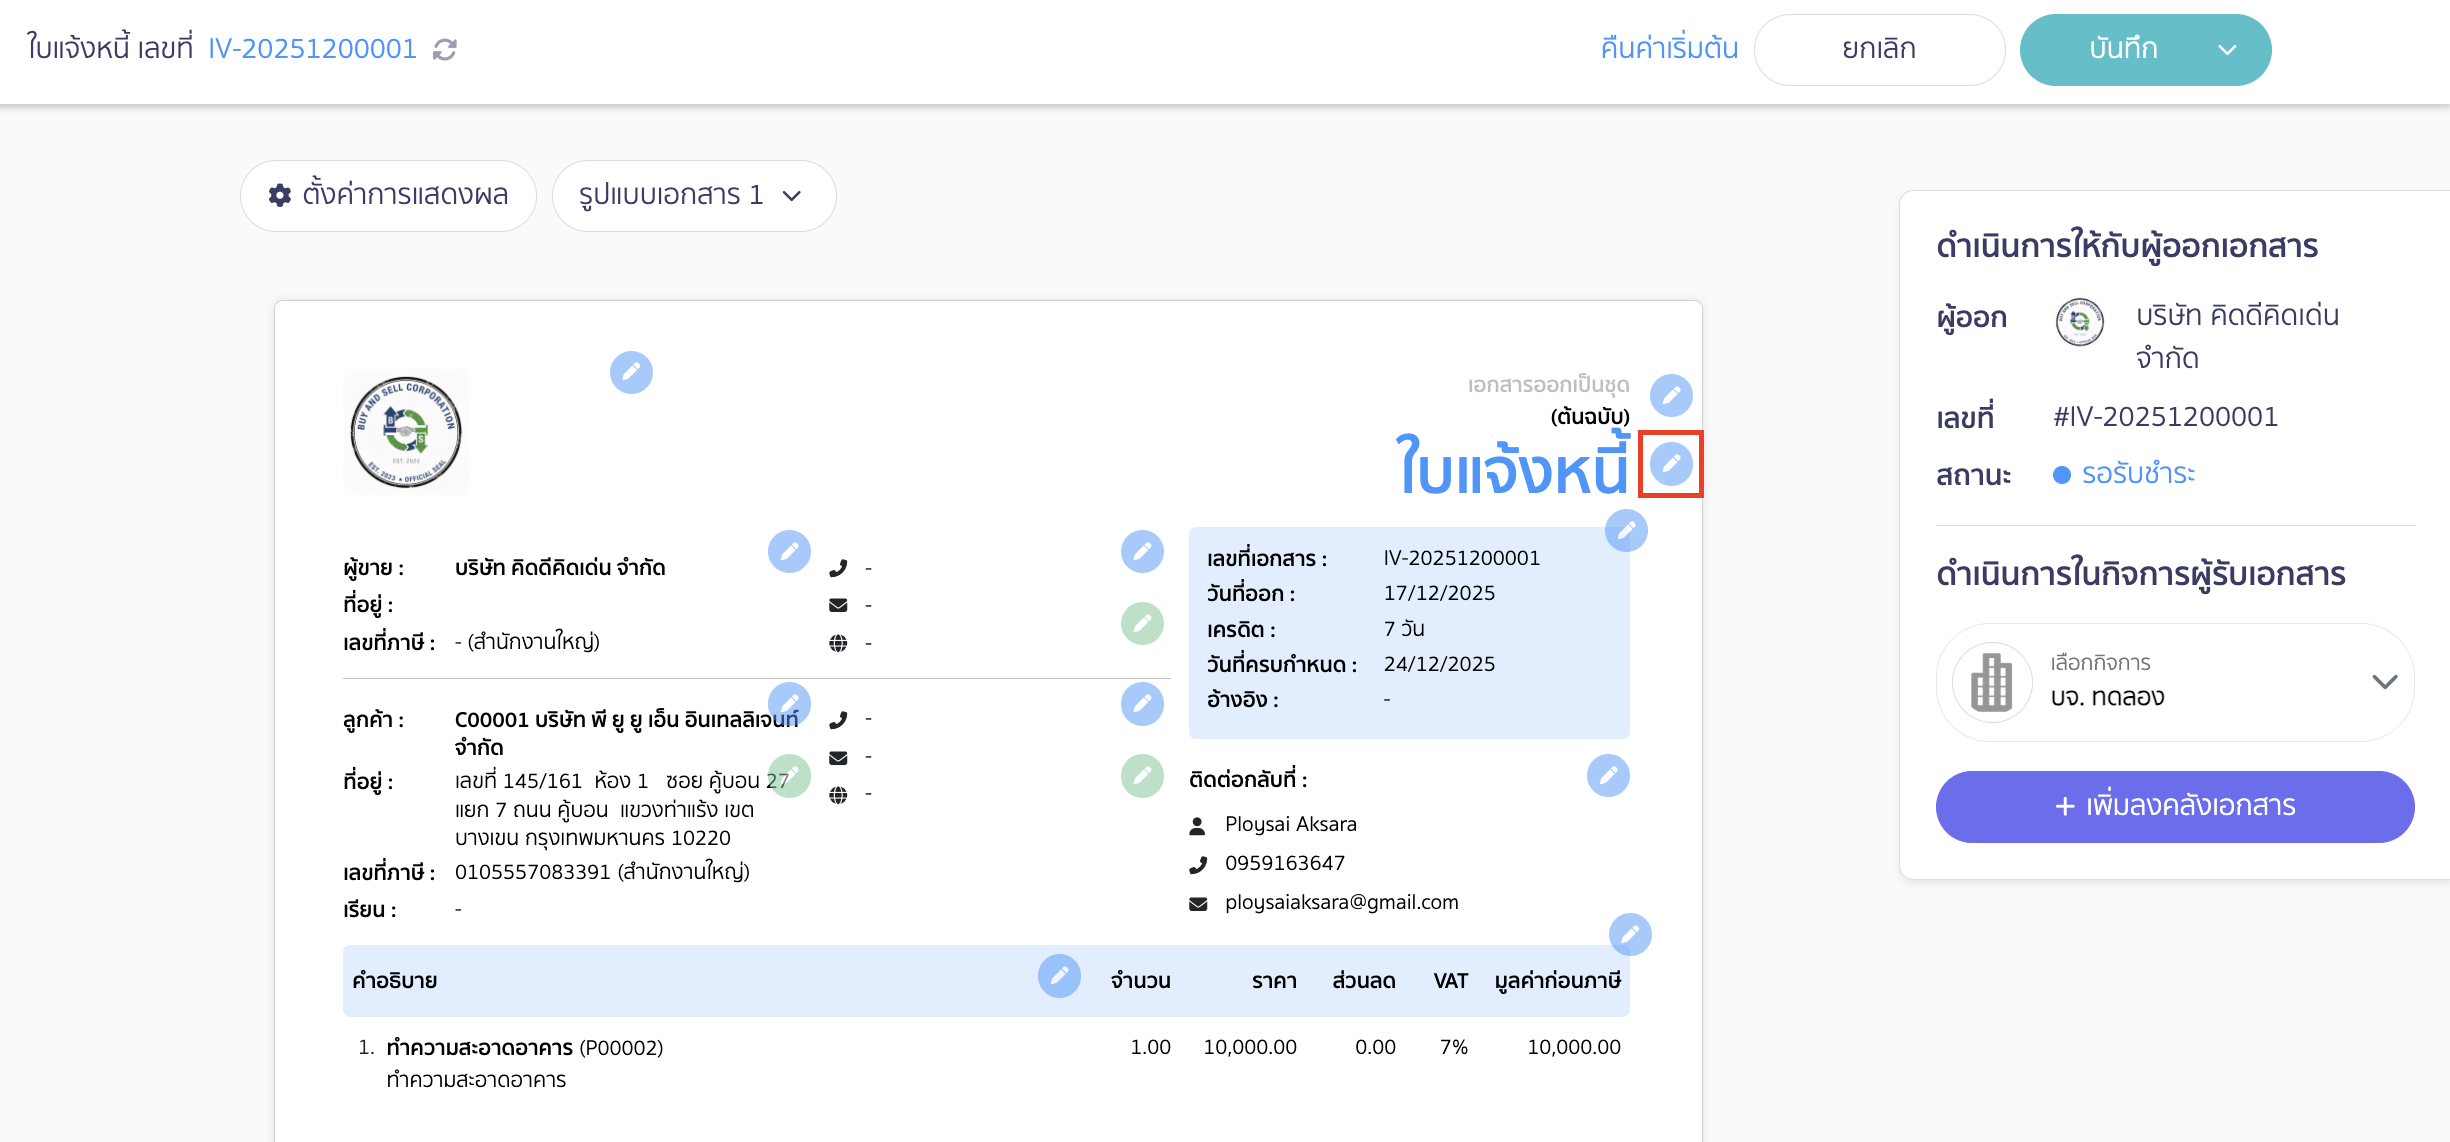Screen dimensions: 2450x1142
Task: Click the คืนค่าเริ่มต้น reset link
Action: [x=1668, y=48]
